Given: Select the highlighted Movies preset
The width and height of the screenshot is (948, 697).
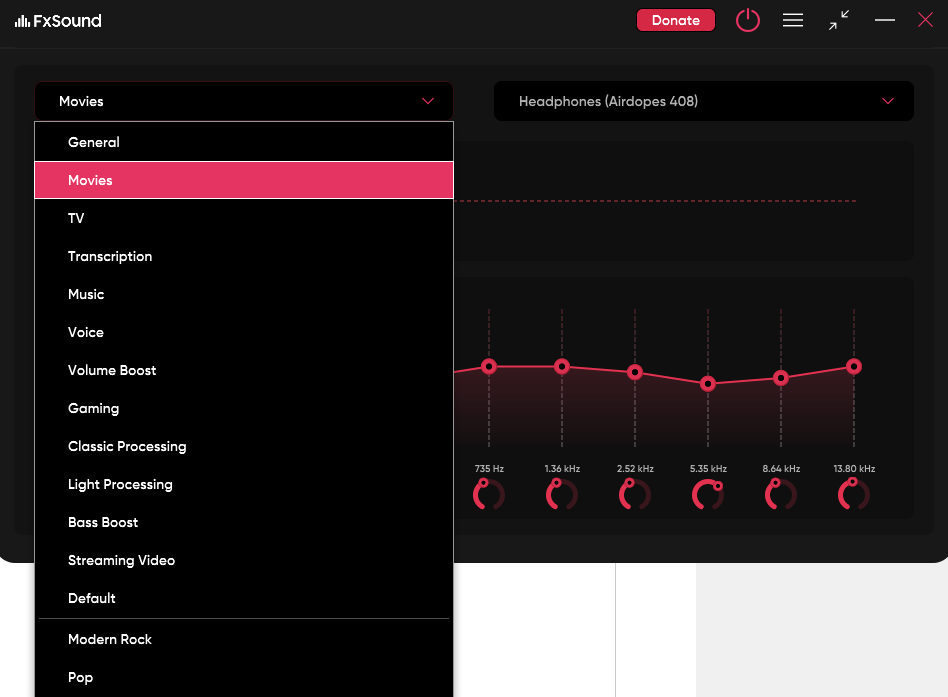Looking at the screenshot, I should click(244, 180).
